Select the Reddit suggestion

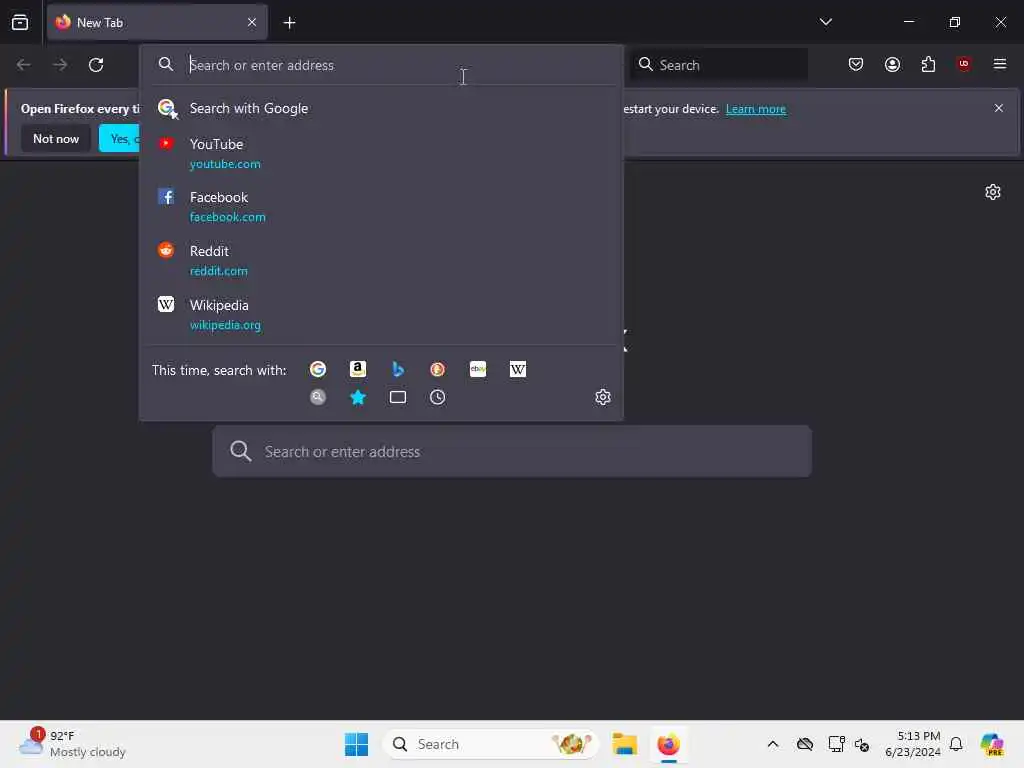click(x=381, y=260)
